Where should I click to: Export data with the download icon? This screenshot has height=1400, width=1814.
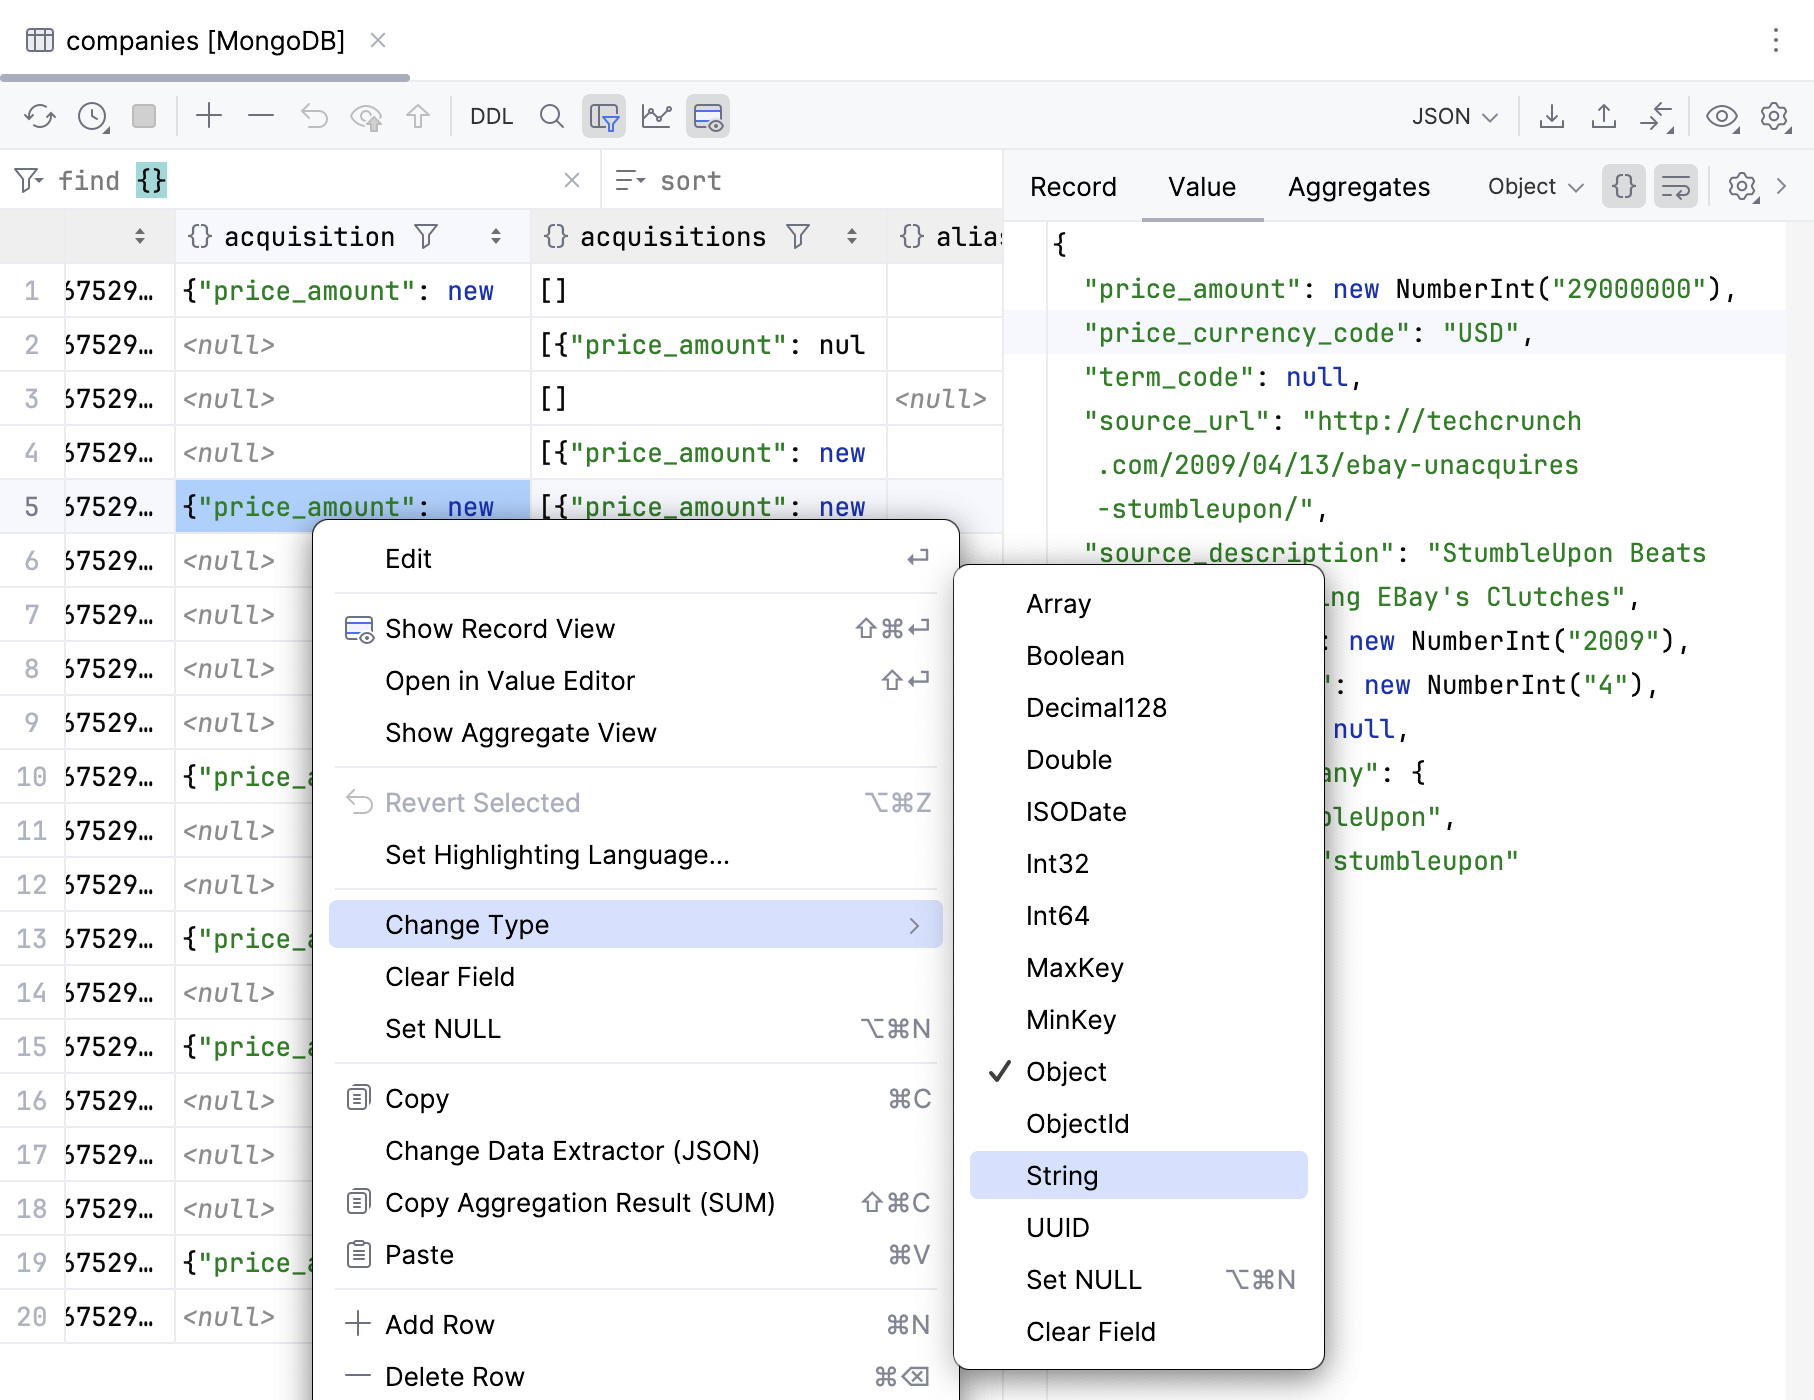1553,115
